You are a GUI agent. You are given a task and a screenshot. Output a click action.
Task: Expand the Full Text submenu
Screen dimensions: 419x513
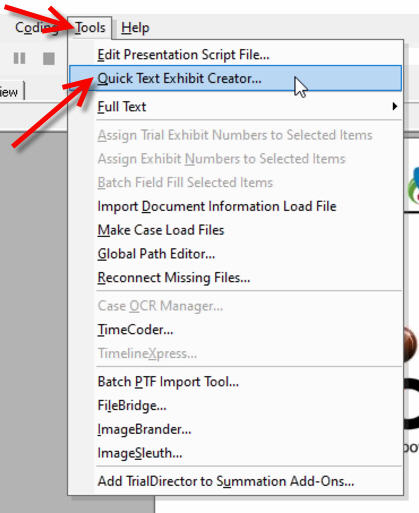tap(235, 107)
